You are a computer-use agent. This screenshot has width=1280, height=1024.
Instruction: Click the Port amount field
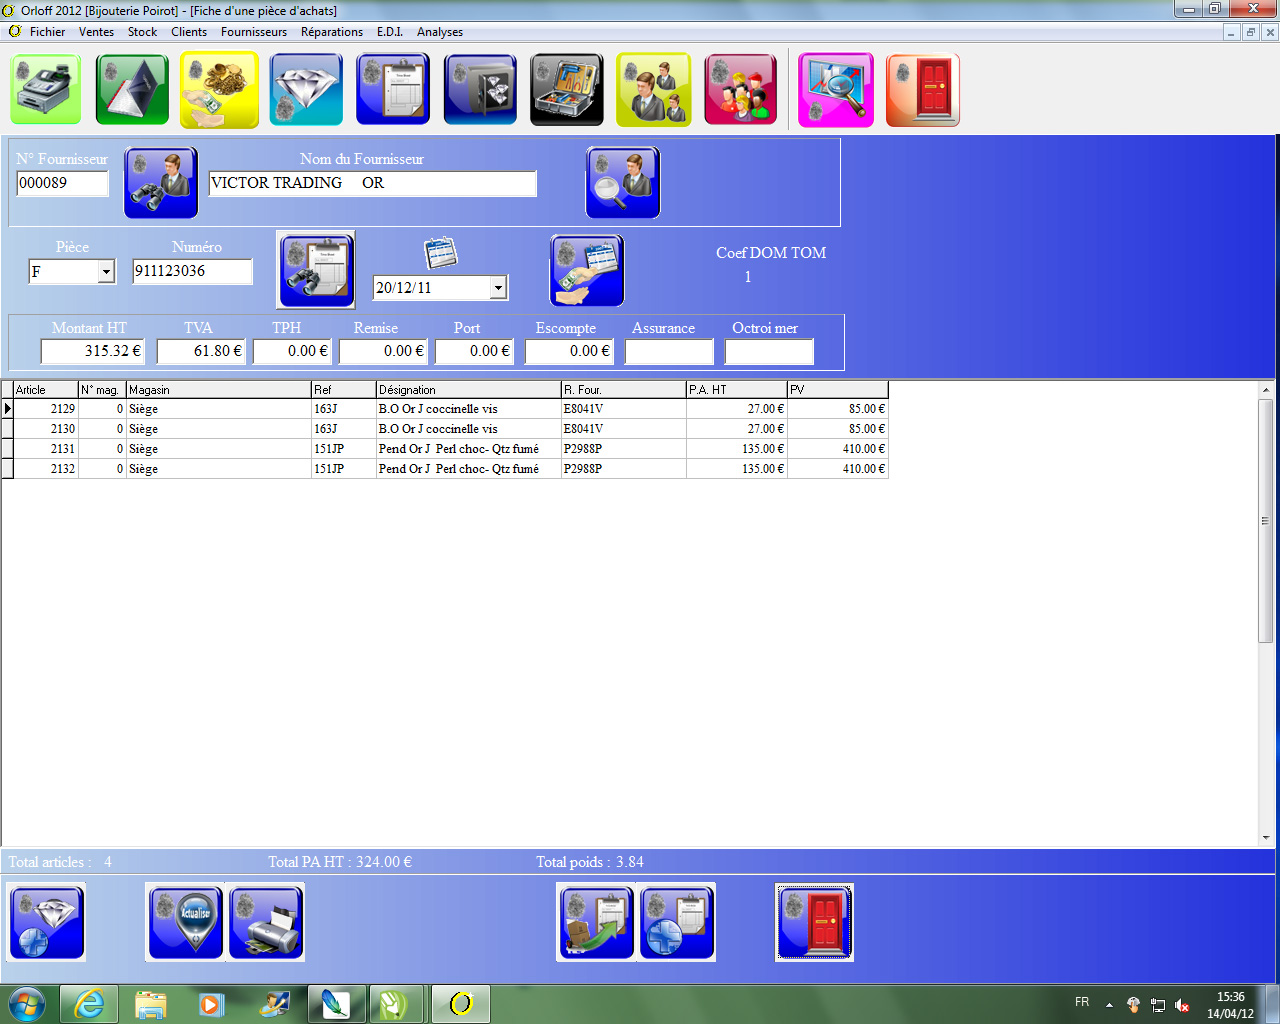pos(474,351)
